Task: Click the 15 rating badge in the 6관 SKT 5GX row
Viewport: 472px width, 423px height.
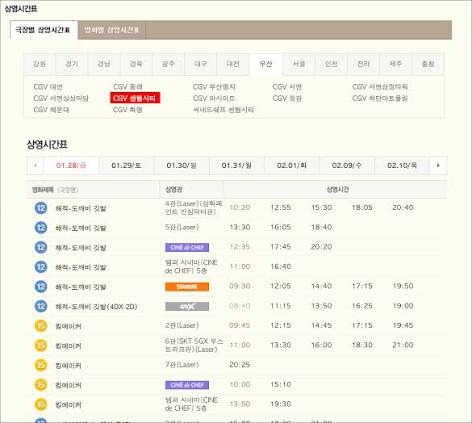Action: (x=41, y=345)
